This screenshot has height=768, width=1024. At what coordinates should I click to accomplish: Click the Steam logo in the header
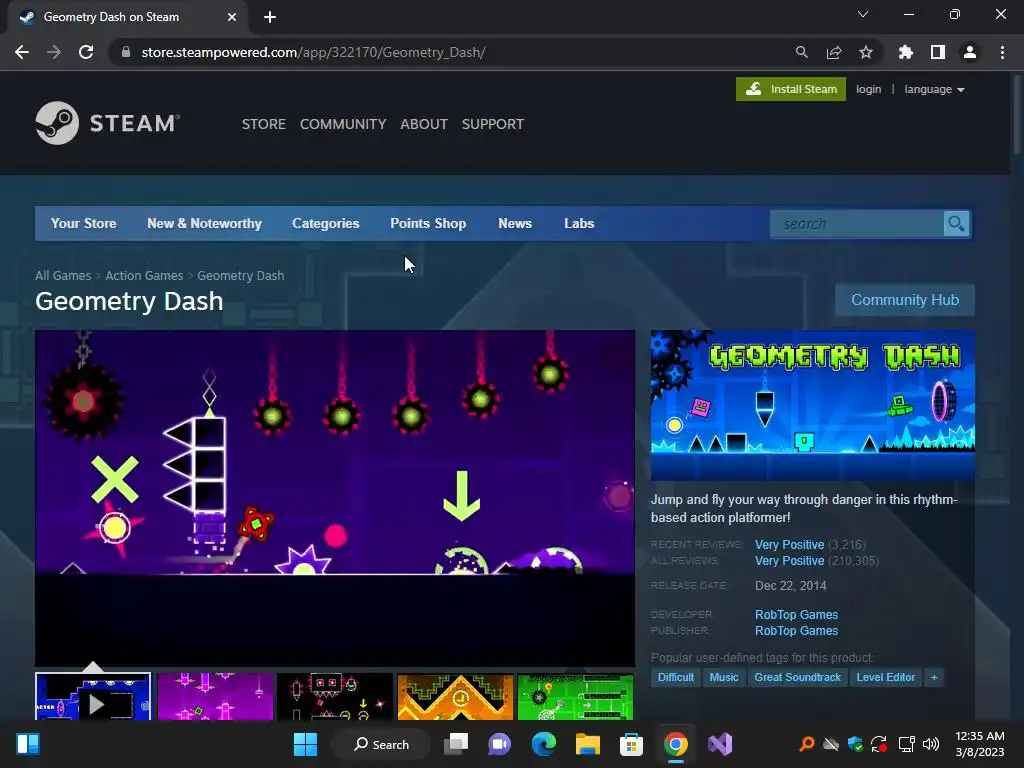coord(108,123)
